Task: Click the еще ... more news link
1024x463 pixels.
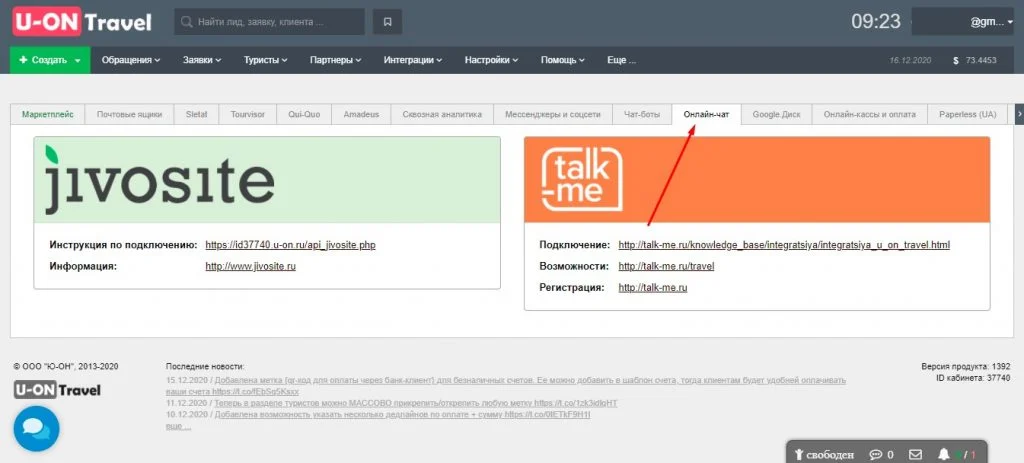Action: [178, 426]
